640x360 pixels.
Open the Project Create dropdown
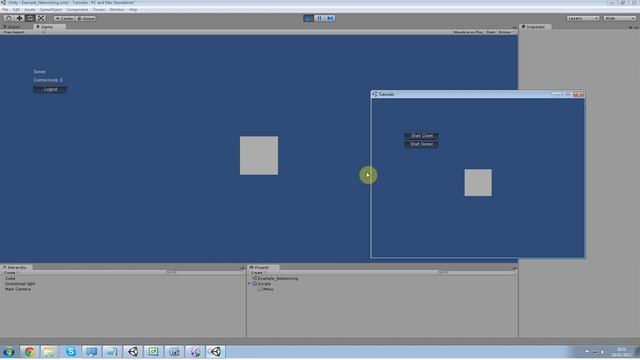click(258, 272)
